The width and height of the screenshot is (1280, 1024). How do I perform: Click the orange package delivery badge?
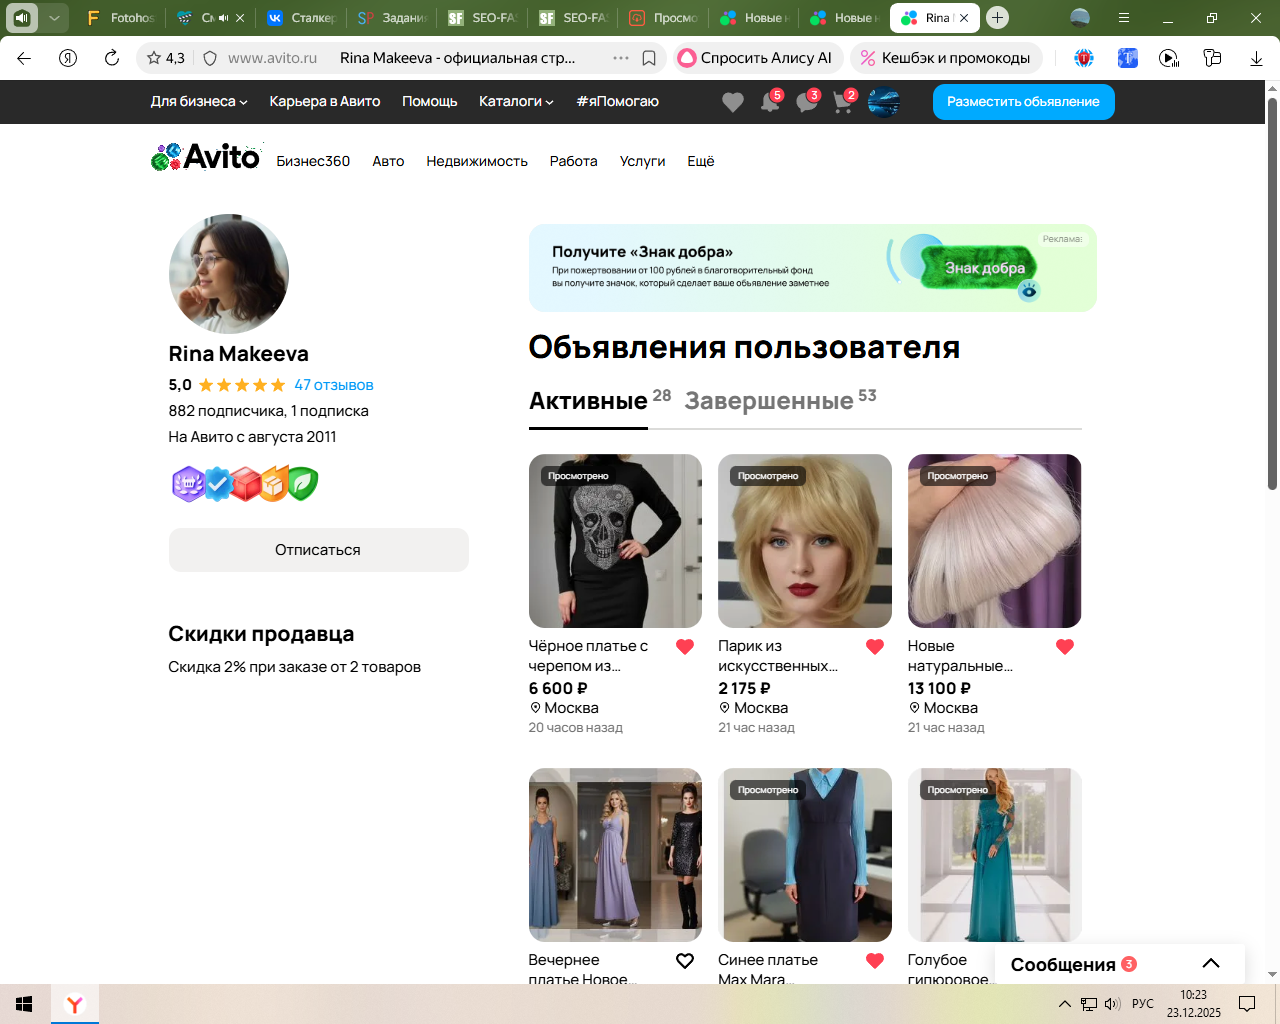[274, 484]
